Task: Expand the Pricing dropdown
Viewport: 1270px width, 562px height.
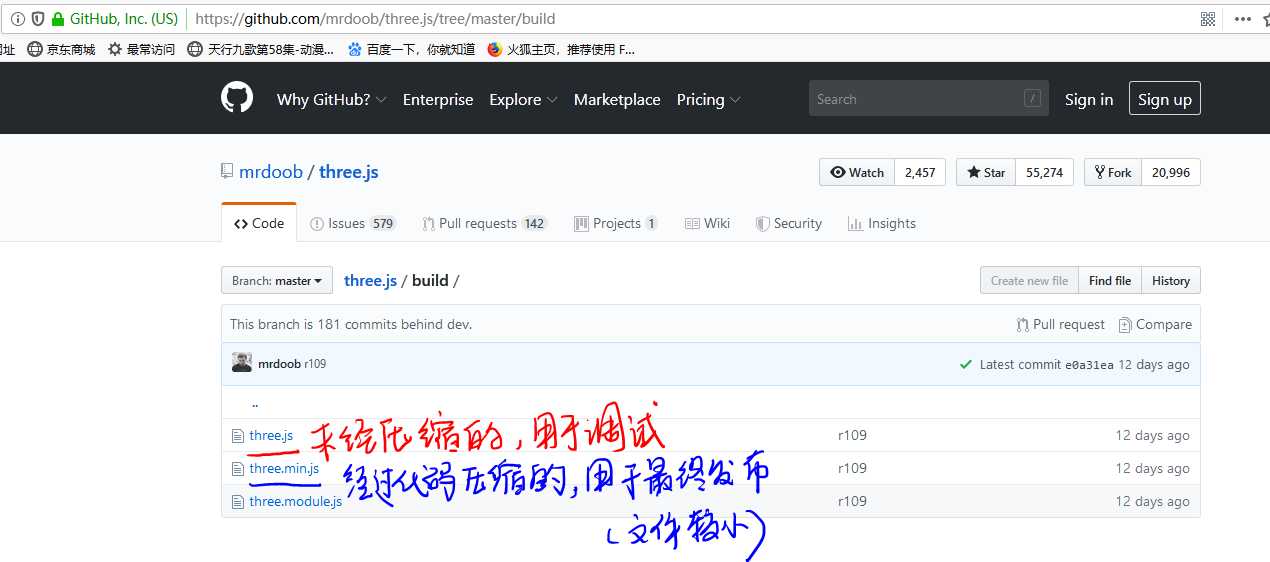Action: (x=709, y=99)
